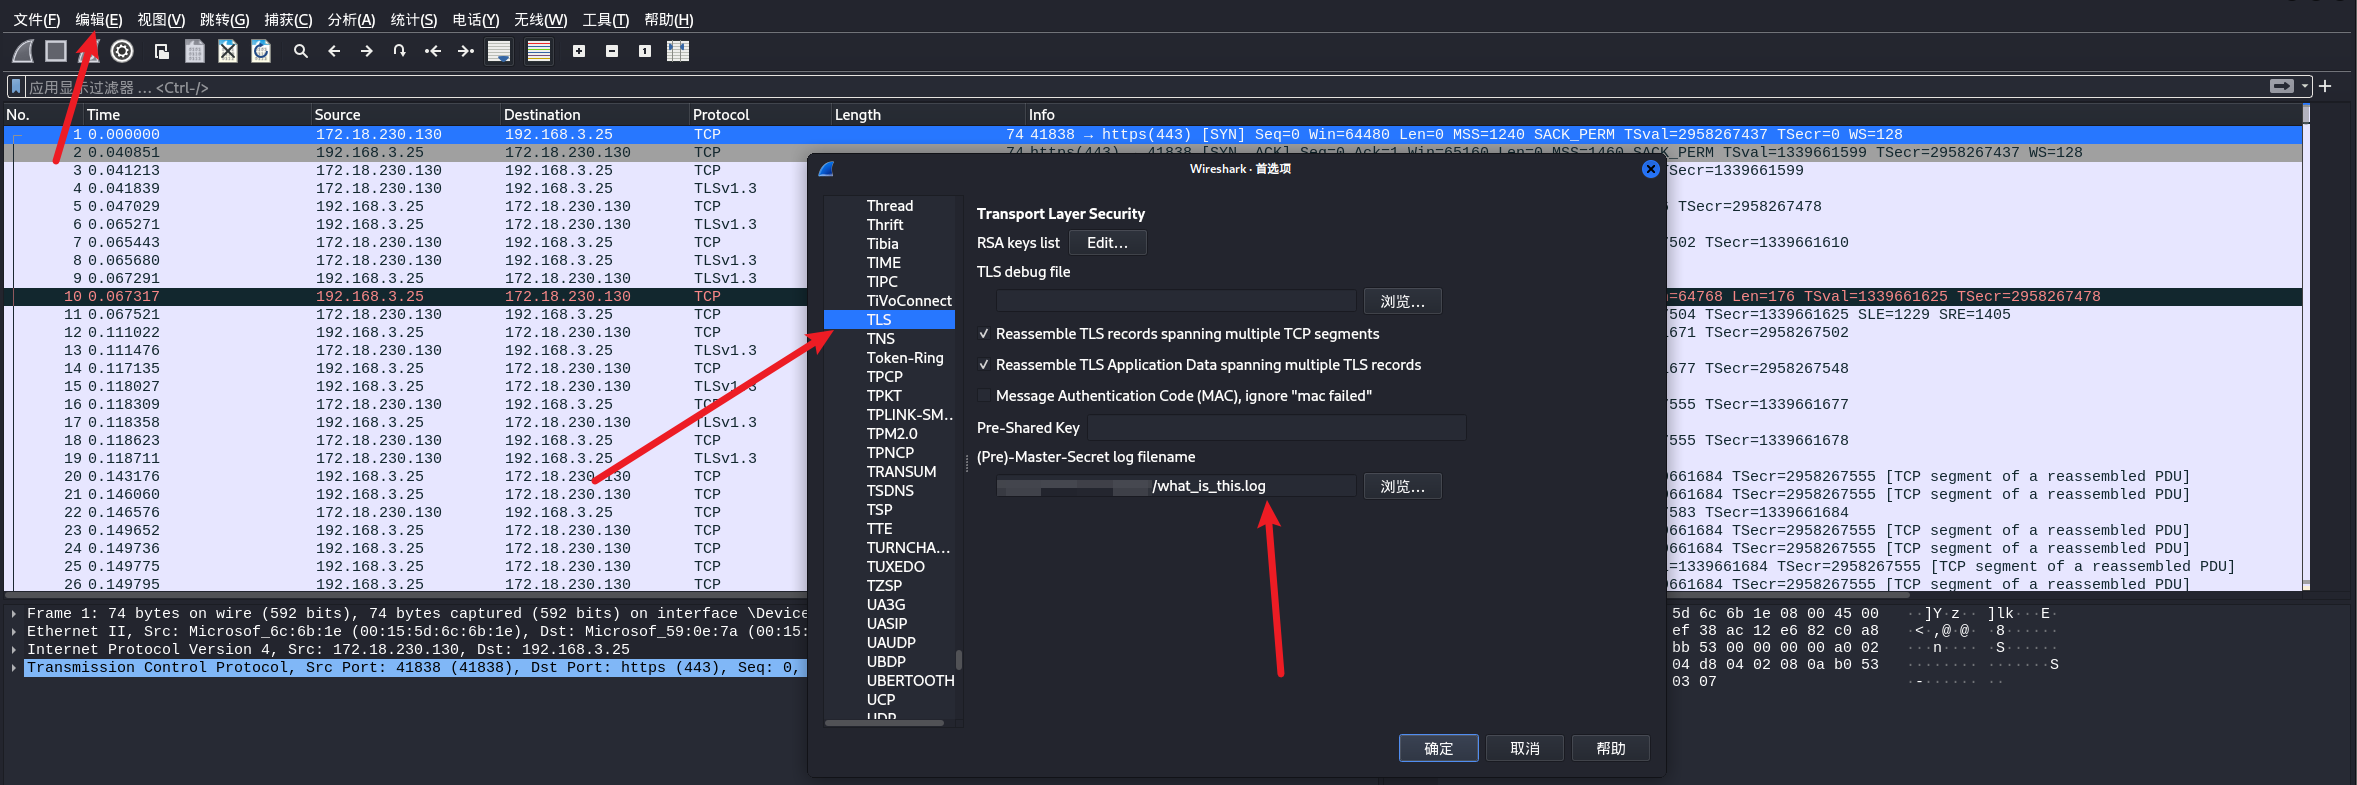Image resolution: width=2357 pixels, height=785 pixels.
Task: Select Token-Ring in protocol list
Action: 905,358
